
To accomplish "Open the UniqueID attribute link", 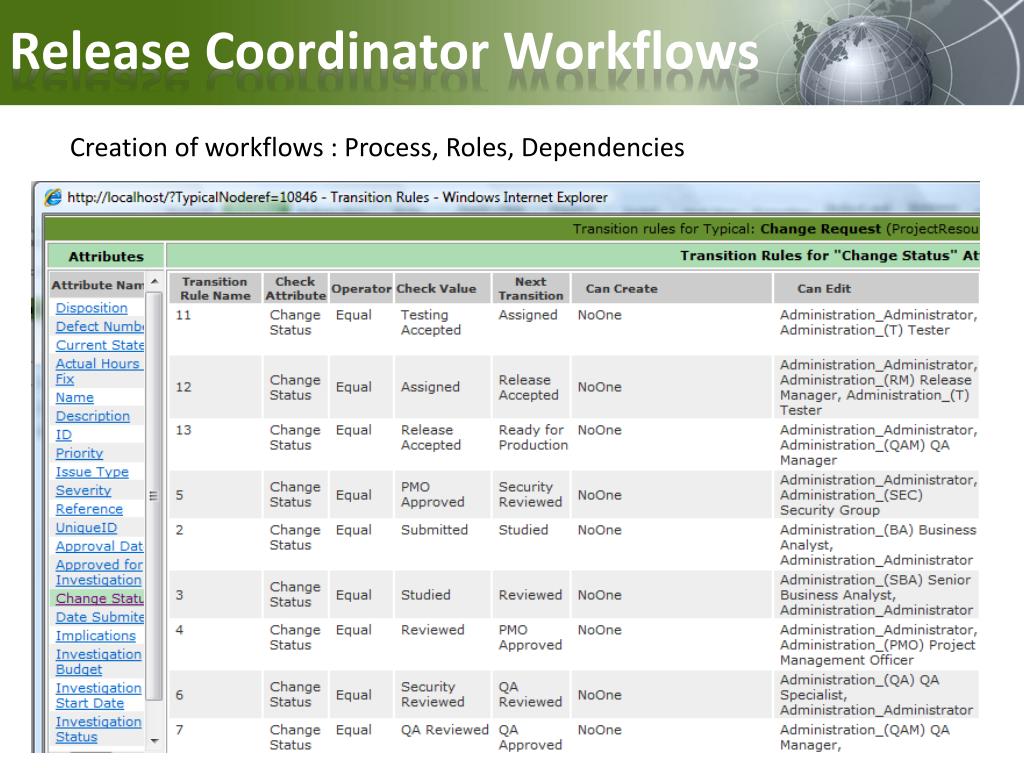I will pyautogui.click(x=86, y=528).
